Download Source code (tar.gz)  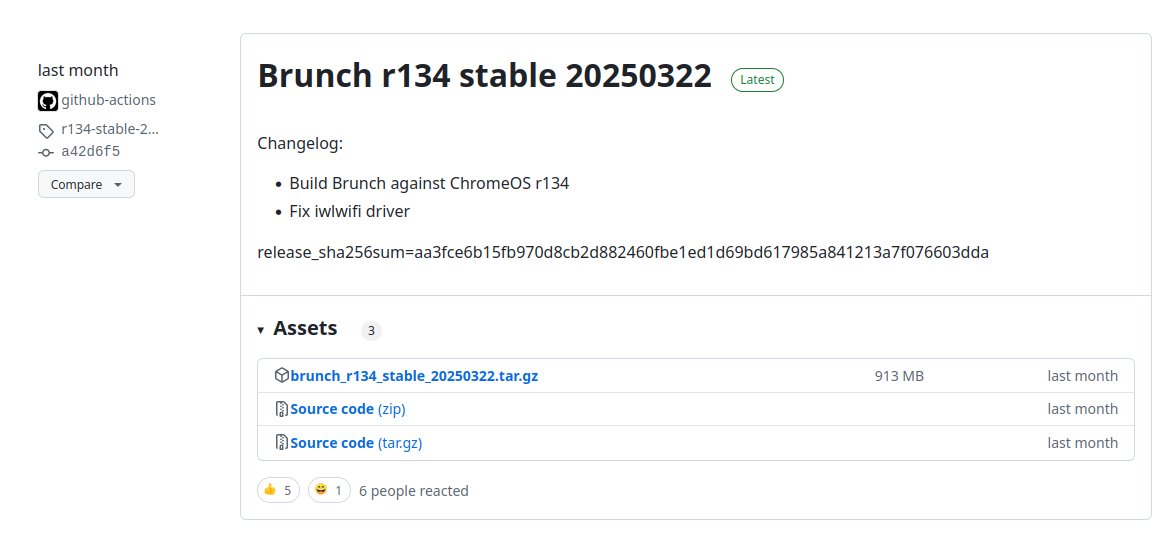point(356,443)
